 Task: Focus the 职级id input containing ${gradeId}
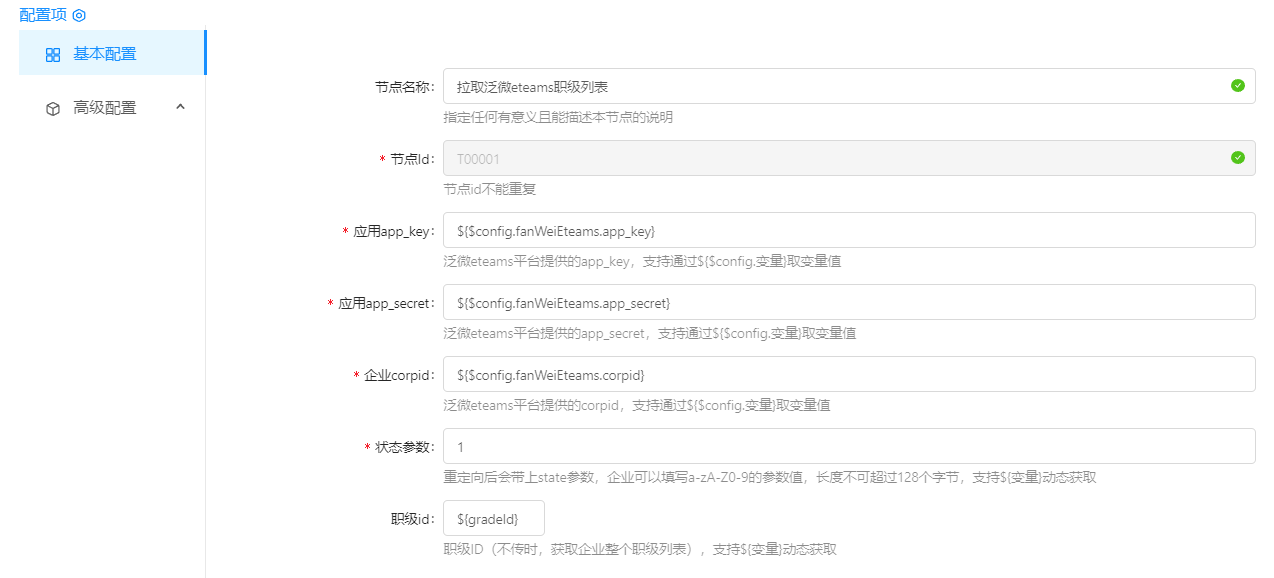494,519
